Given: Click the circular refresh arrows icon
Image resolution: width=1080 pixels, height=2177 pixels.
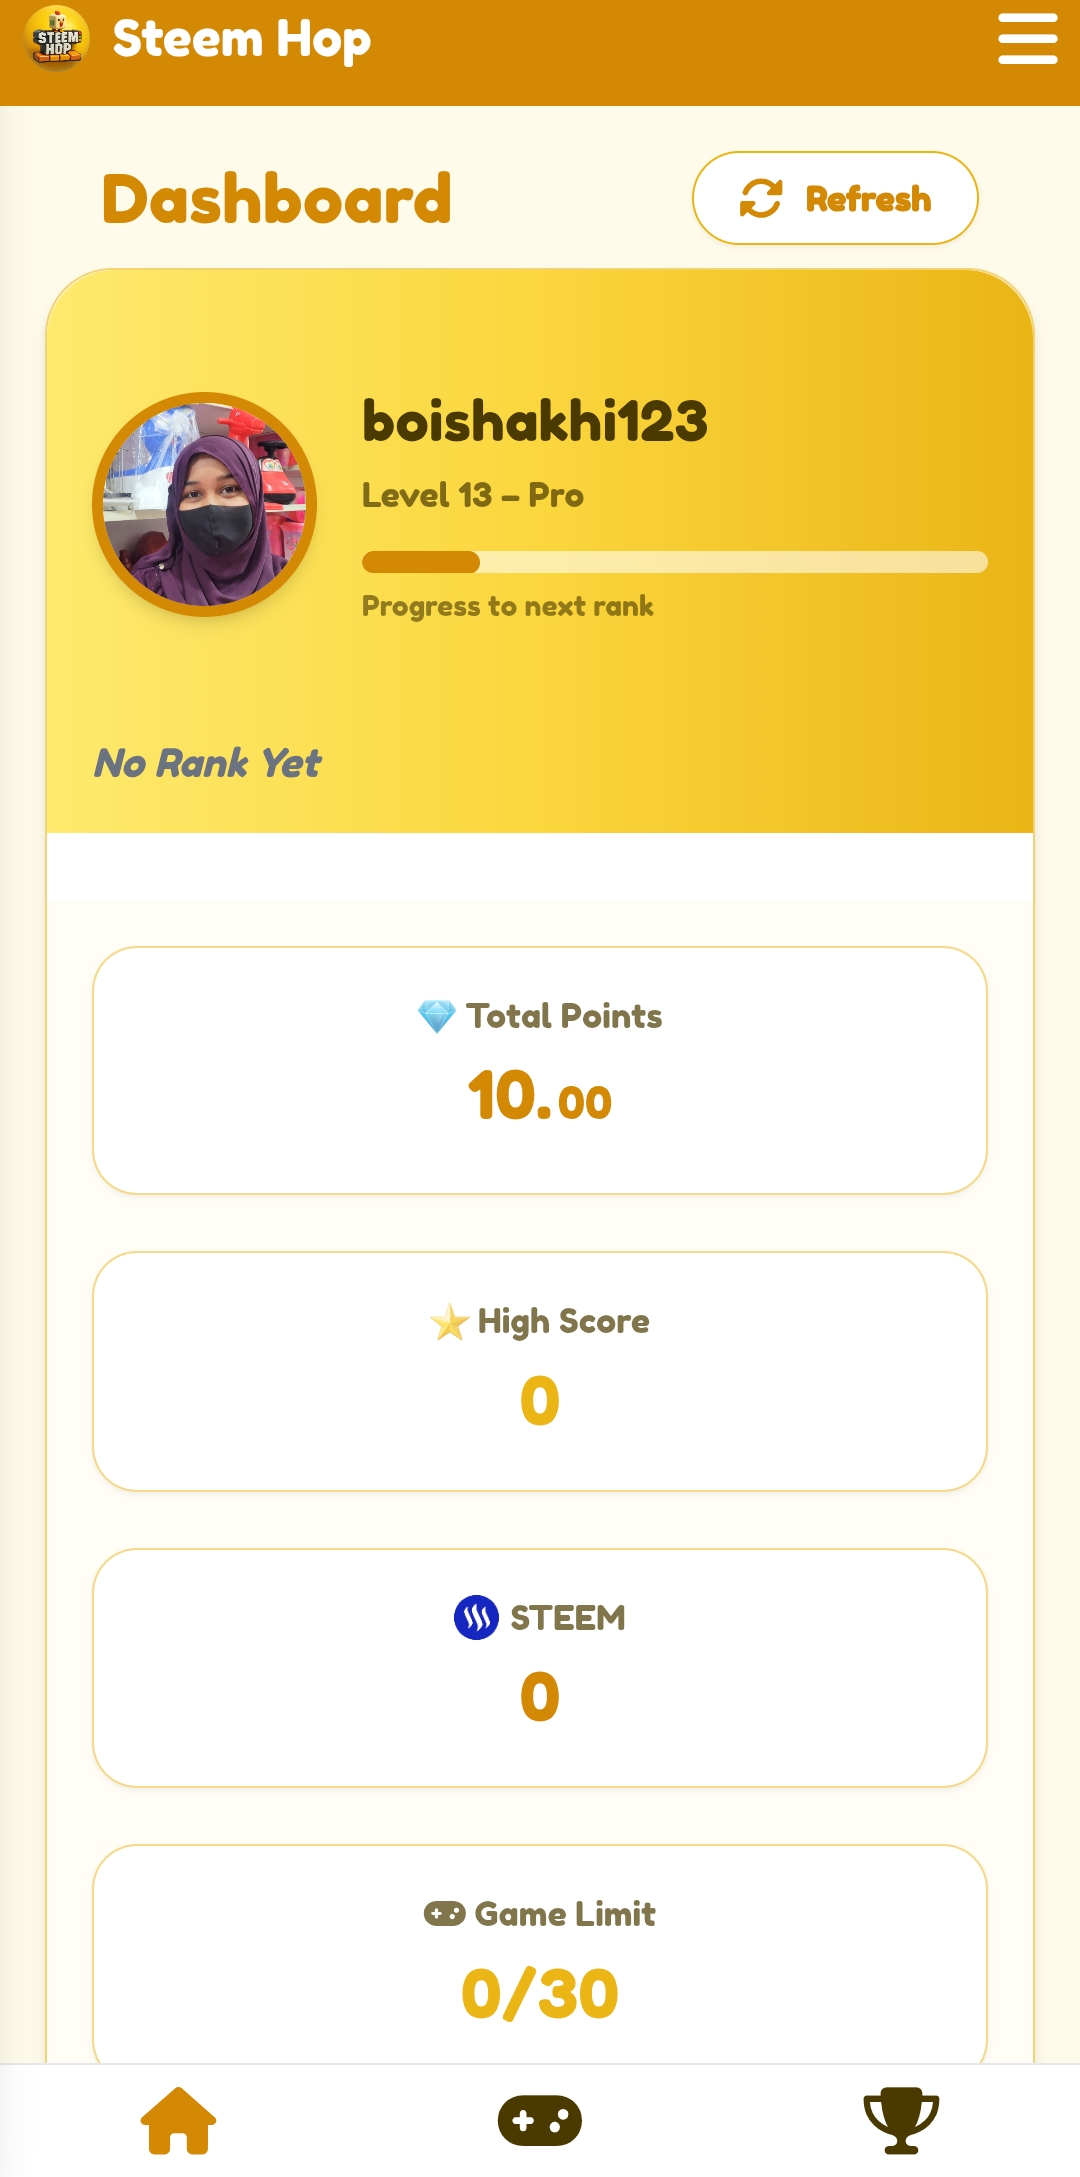Looking at the screenshot, I should [761, 198].
